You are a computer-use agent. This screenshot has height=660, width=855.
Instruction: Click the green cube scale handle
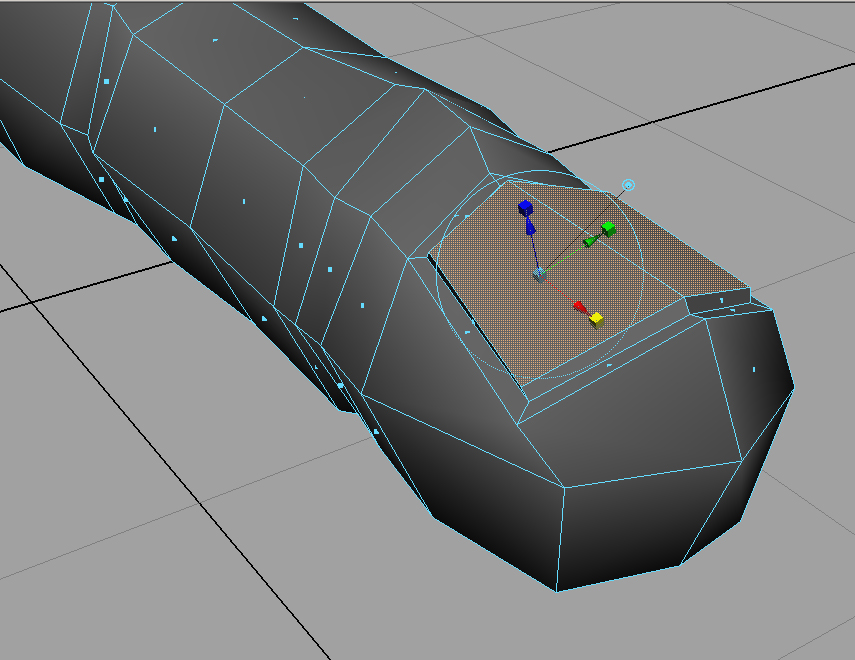[609, 230]
